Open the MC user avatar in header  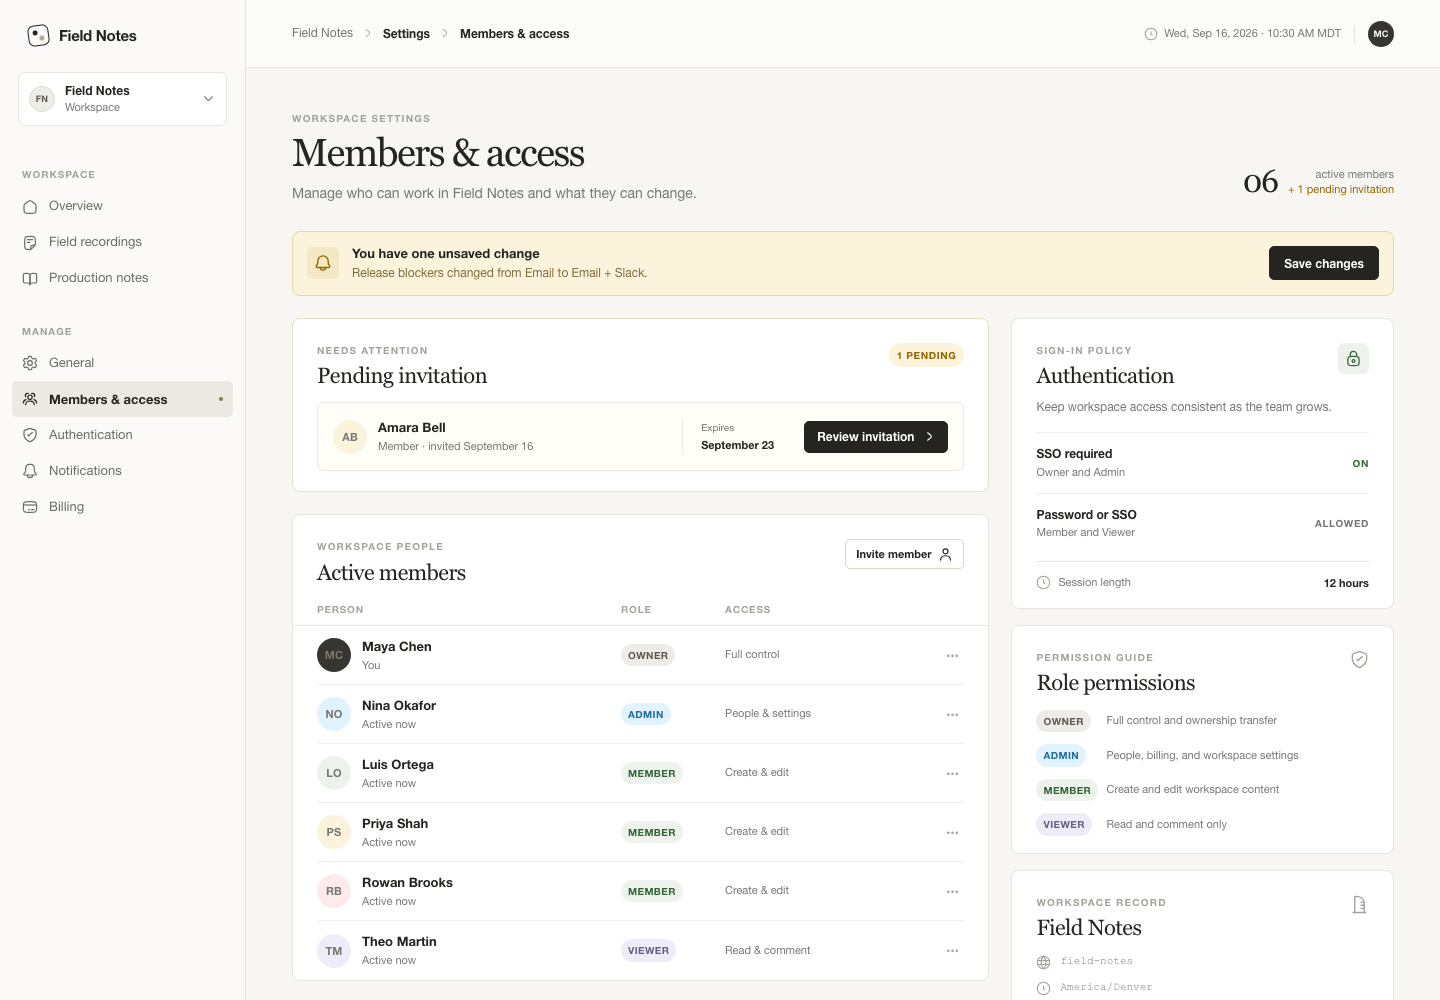coord(1381,34)
